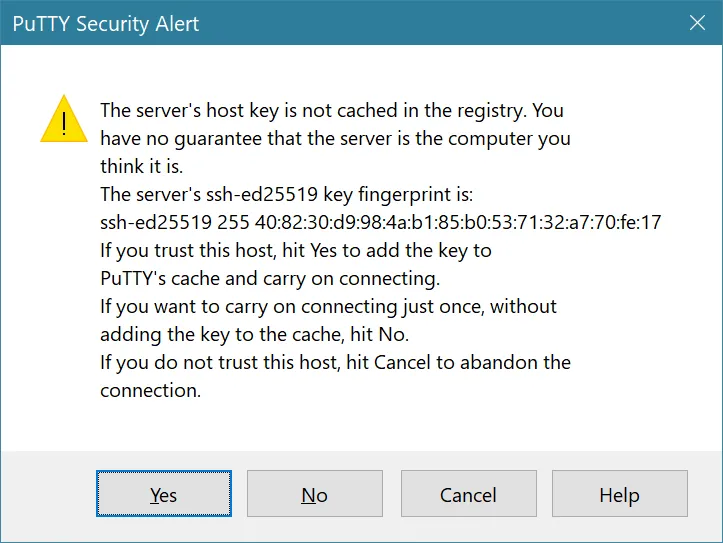The width and height of the screenshot is (723, 543).
Task: Accept the host key with Yes
Action: (x=164, y=494)
